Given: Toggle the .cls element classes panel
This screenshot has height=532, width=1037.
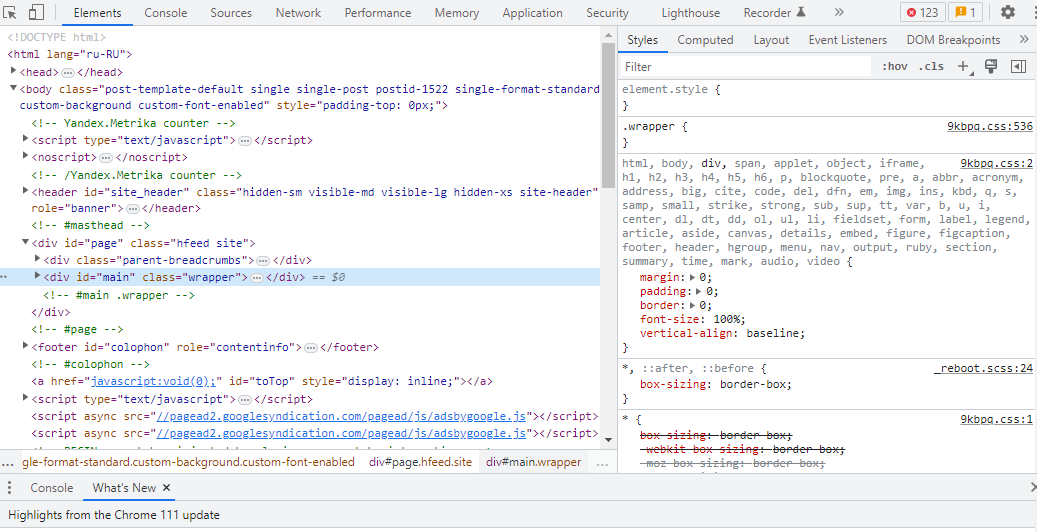Looking at the screenshot, I should pyautogui.click(x=931, y=67).
